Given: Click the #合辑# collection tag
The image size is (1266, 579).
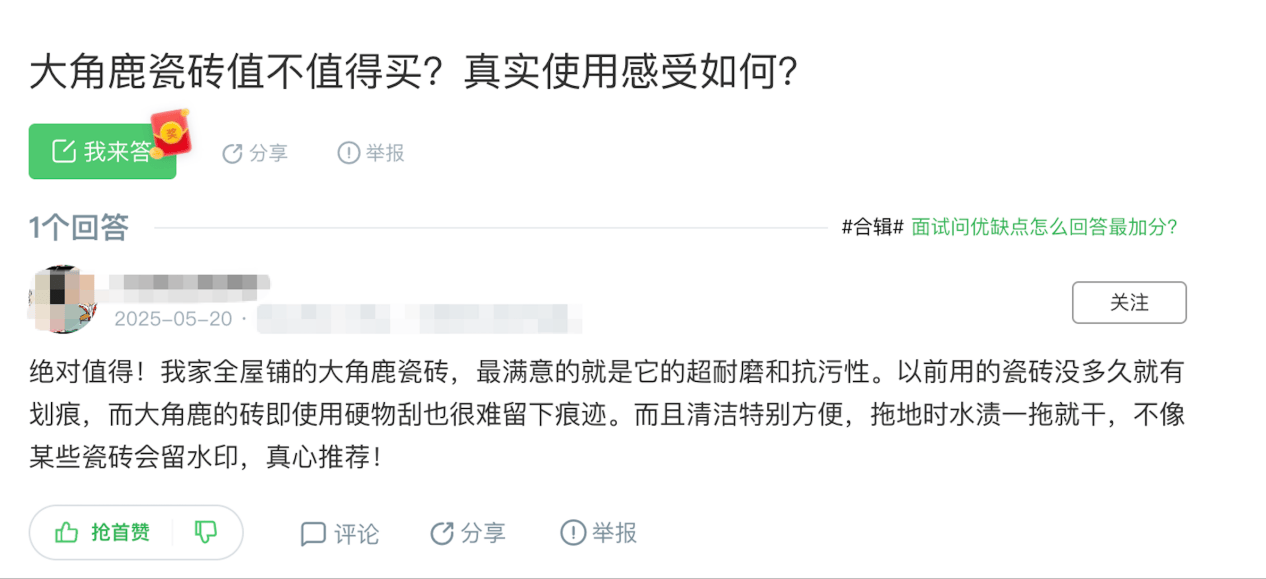Looking at the screenshot, I should click(x=873, y=227).
